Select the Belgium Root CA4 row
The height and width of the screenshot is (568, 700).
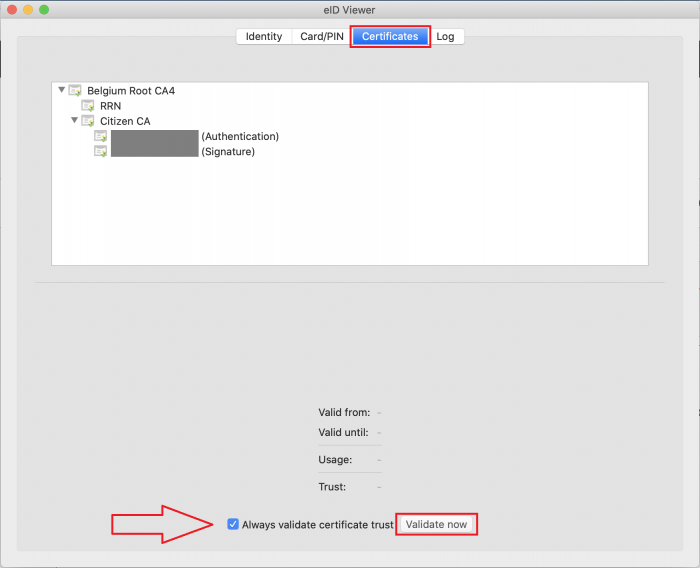click(x=350, y=91)
